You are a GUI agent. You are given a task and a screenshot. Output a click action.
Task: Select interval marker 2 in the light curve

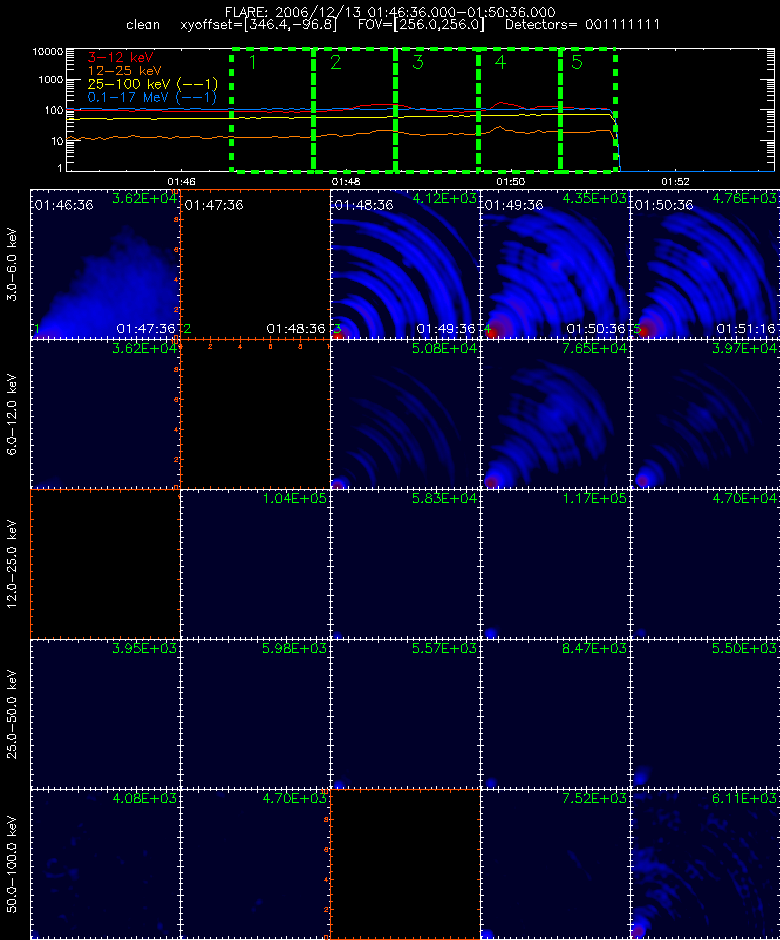[x=335, y=62]
